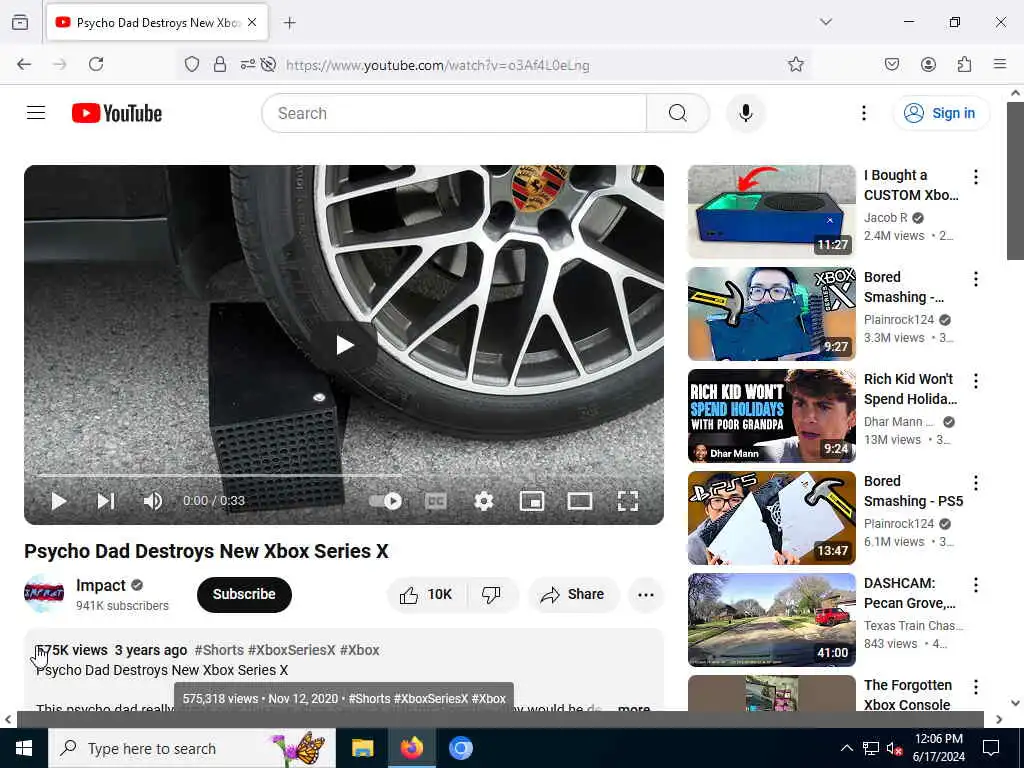The height and width of the screenshot is (768, 1024).
Task: Select the 'Psycho Dad Destroys New Xbox' tab
Action: pyautogui.click(x=157, y=23)
